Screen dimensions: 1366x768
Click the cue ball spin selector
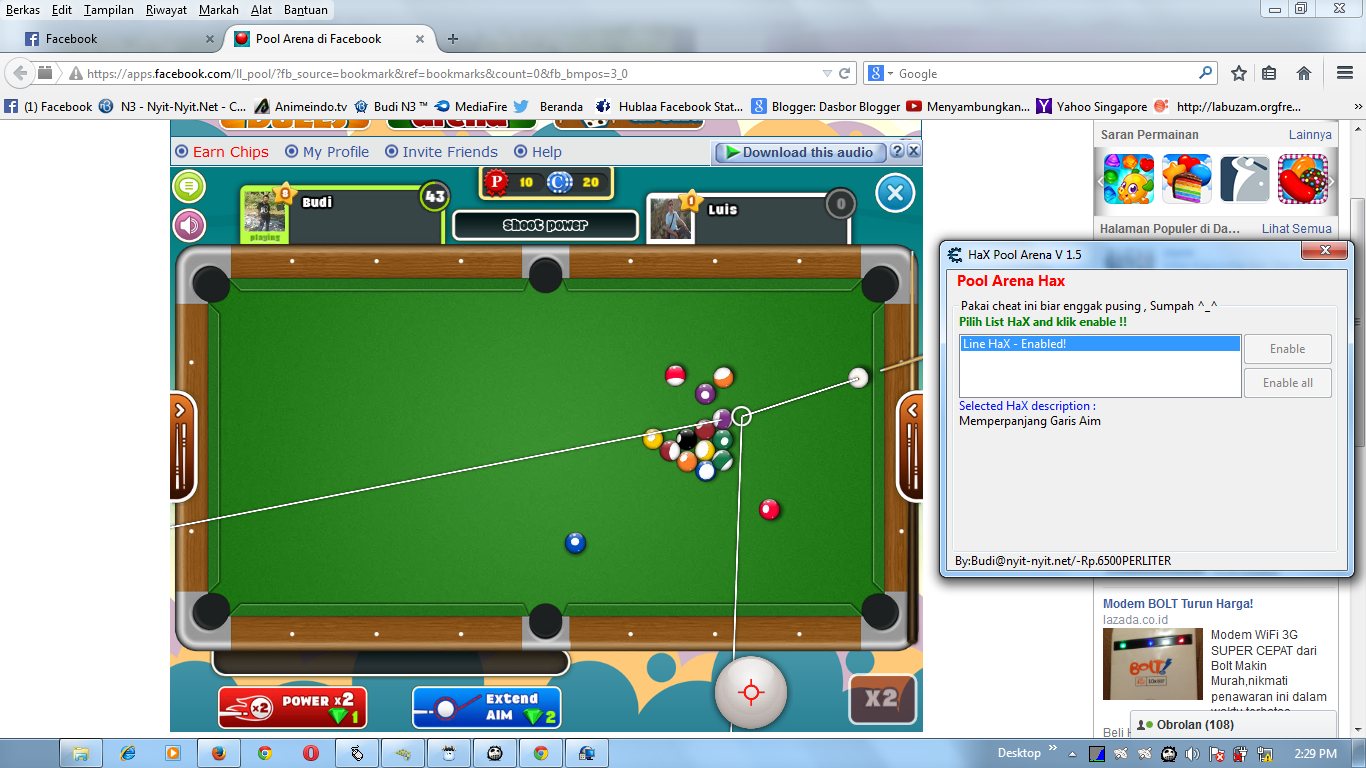coord(750,692)
